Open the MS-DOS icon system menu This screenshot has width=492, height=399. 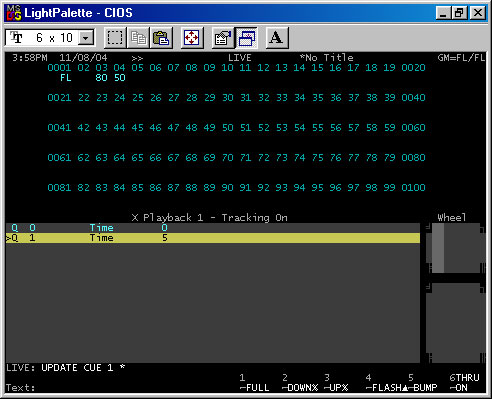pyautogui.click(x=14, y=13)
